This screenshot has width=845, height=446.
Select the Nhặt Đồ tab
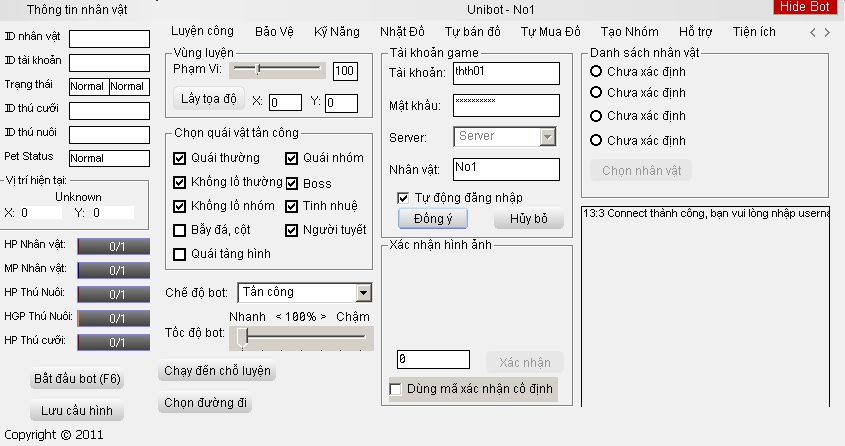(x=402, y=32)
